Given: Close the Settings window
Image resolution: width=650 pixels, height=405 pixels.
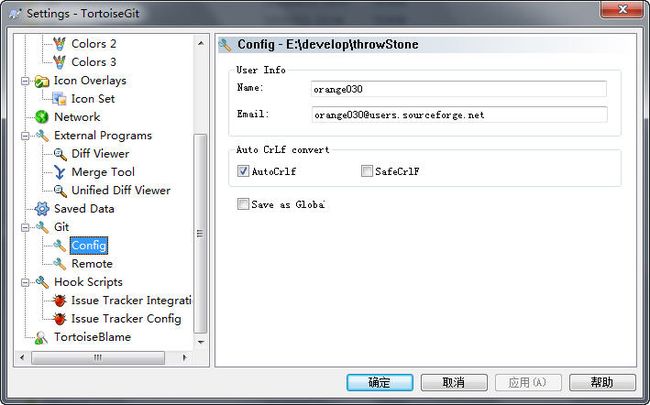Looking at the screenshot, I should [623, 10].
